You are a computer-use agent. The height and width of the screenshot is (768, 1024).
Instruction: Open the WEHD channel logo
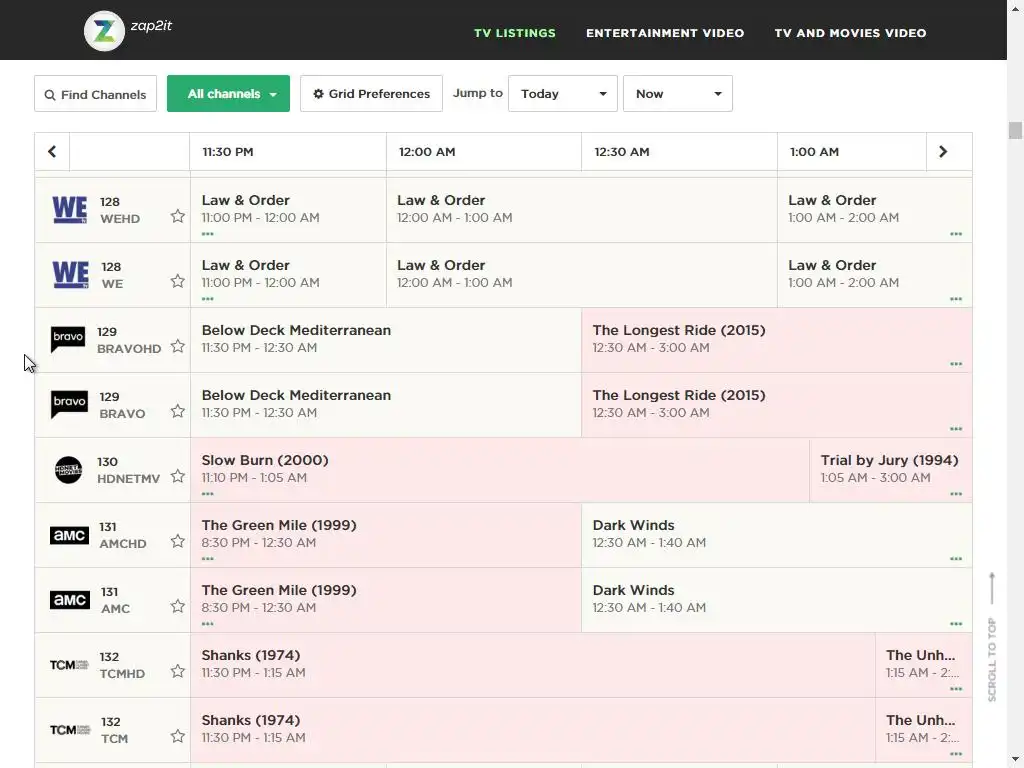(x=69, y=210)
